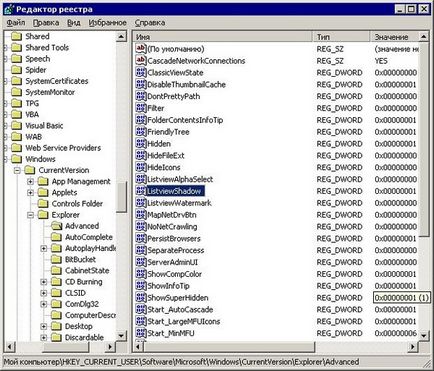The image size is (434, 371).
Task: Select the SystemCertificates folder icon
Action: (x=16, y=81)
